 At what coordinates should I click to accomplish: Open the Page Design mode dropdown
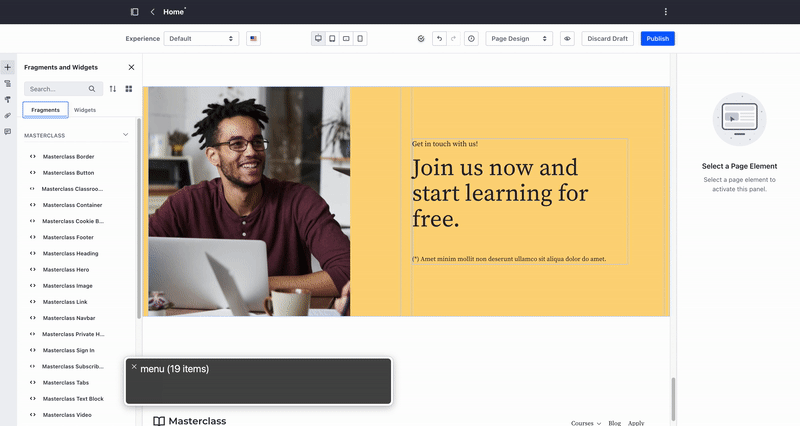pos(519,39)
